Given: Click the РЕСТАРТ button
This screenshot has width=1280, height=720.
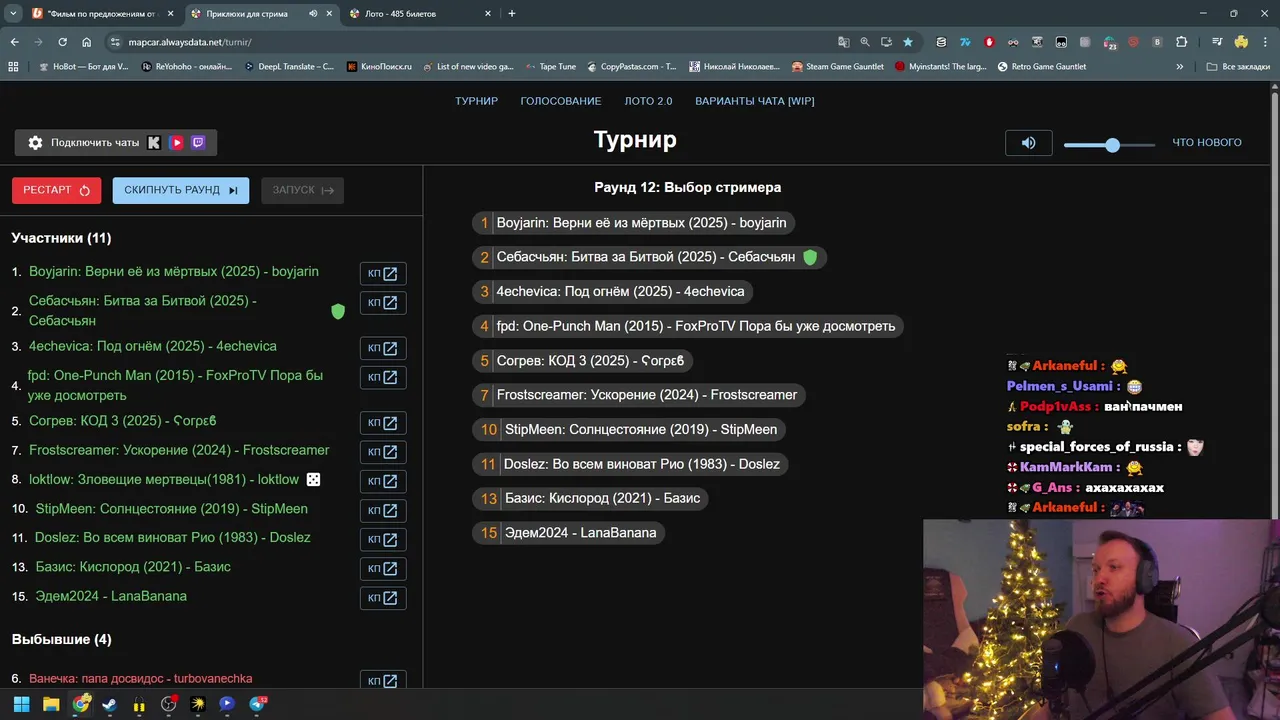Looking at the screenshot, I should [x=56, y=190].
